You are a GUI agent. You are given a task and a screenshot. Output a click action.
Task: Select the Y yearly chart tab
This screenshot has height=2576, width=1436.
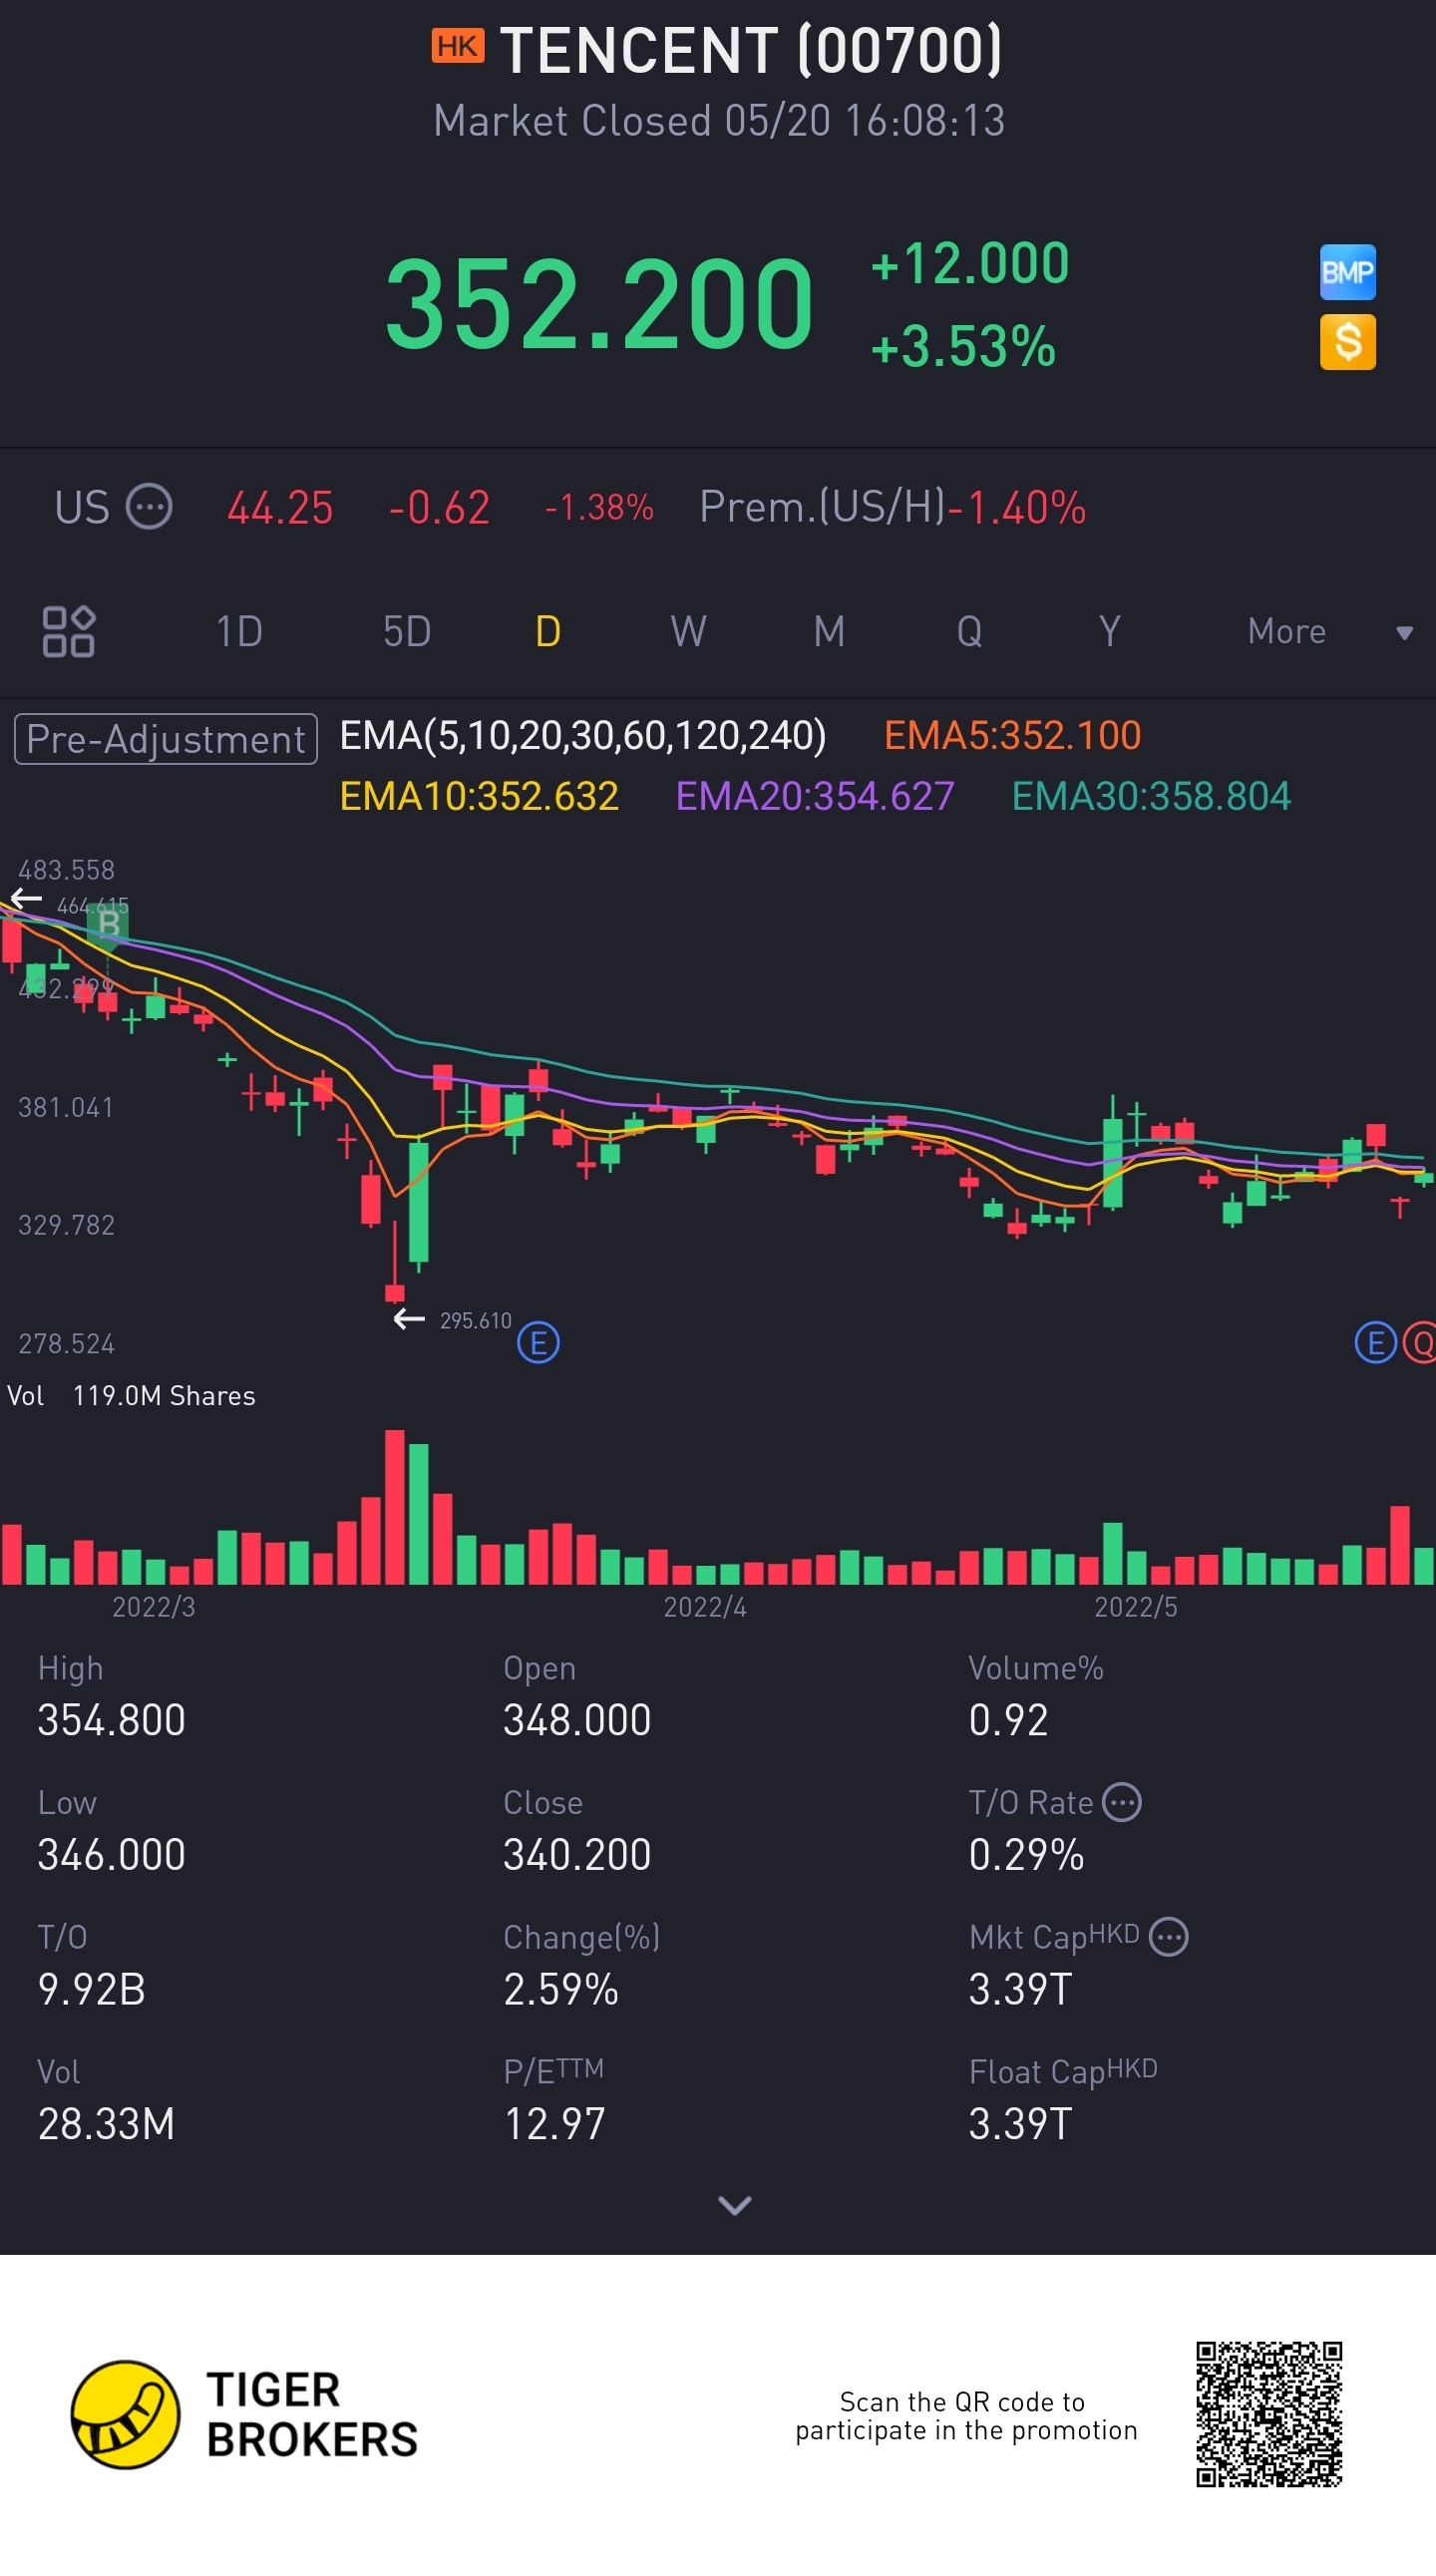[1109, 631]
